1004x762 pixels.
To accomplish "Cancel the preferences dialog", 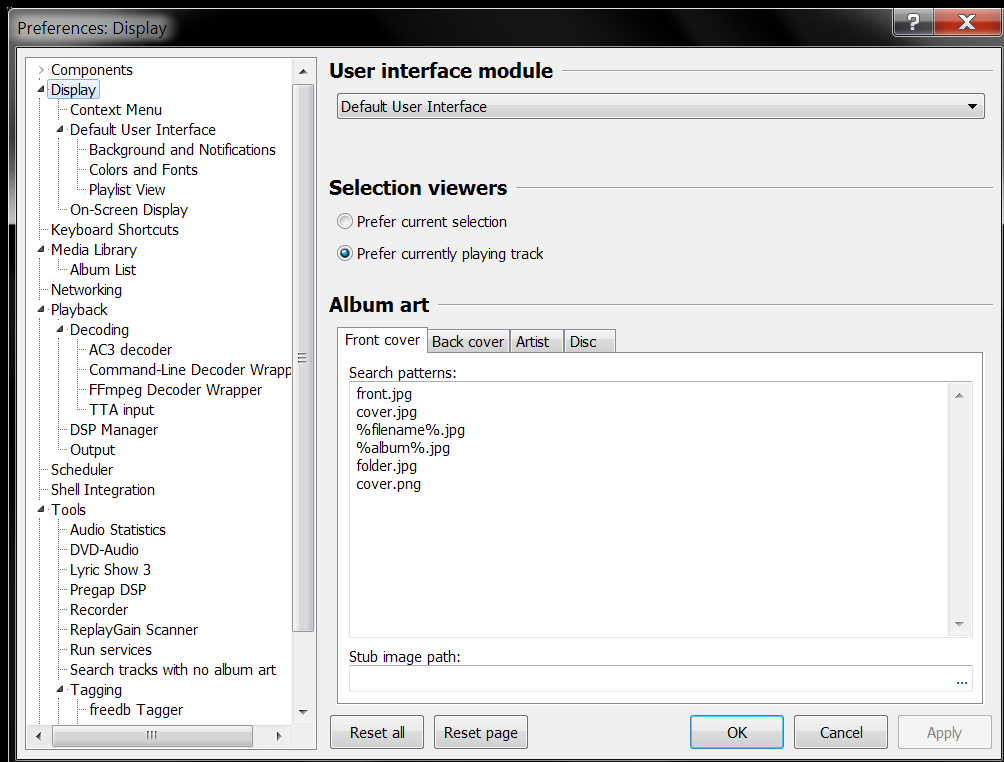I will [841, 733].
